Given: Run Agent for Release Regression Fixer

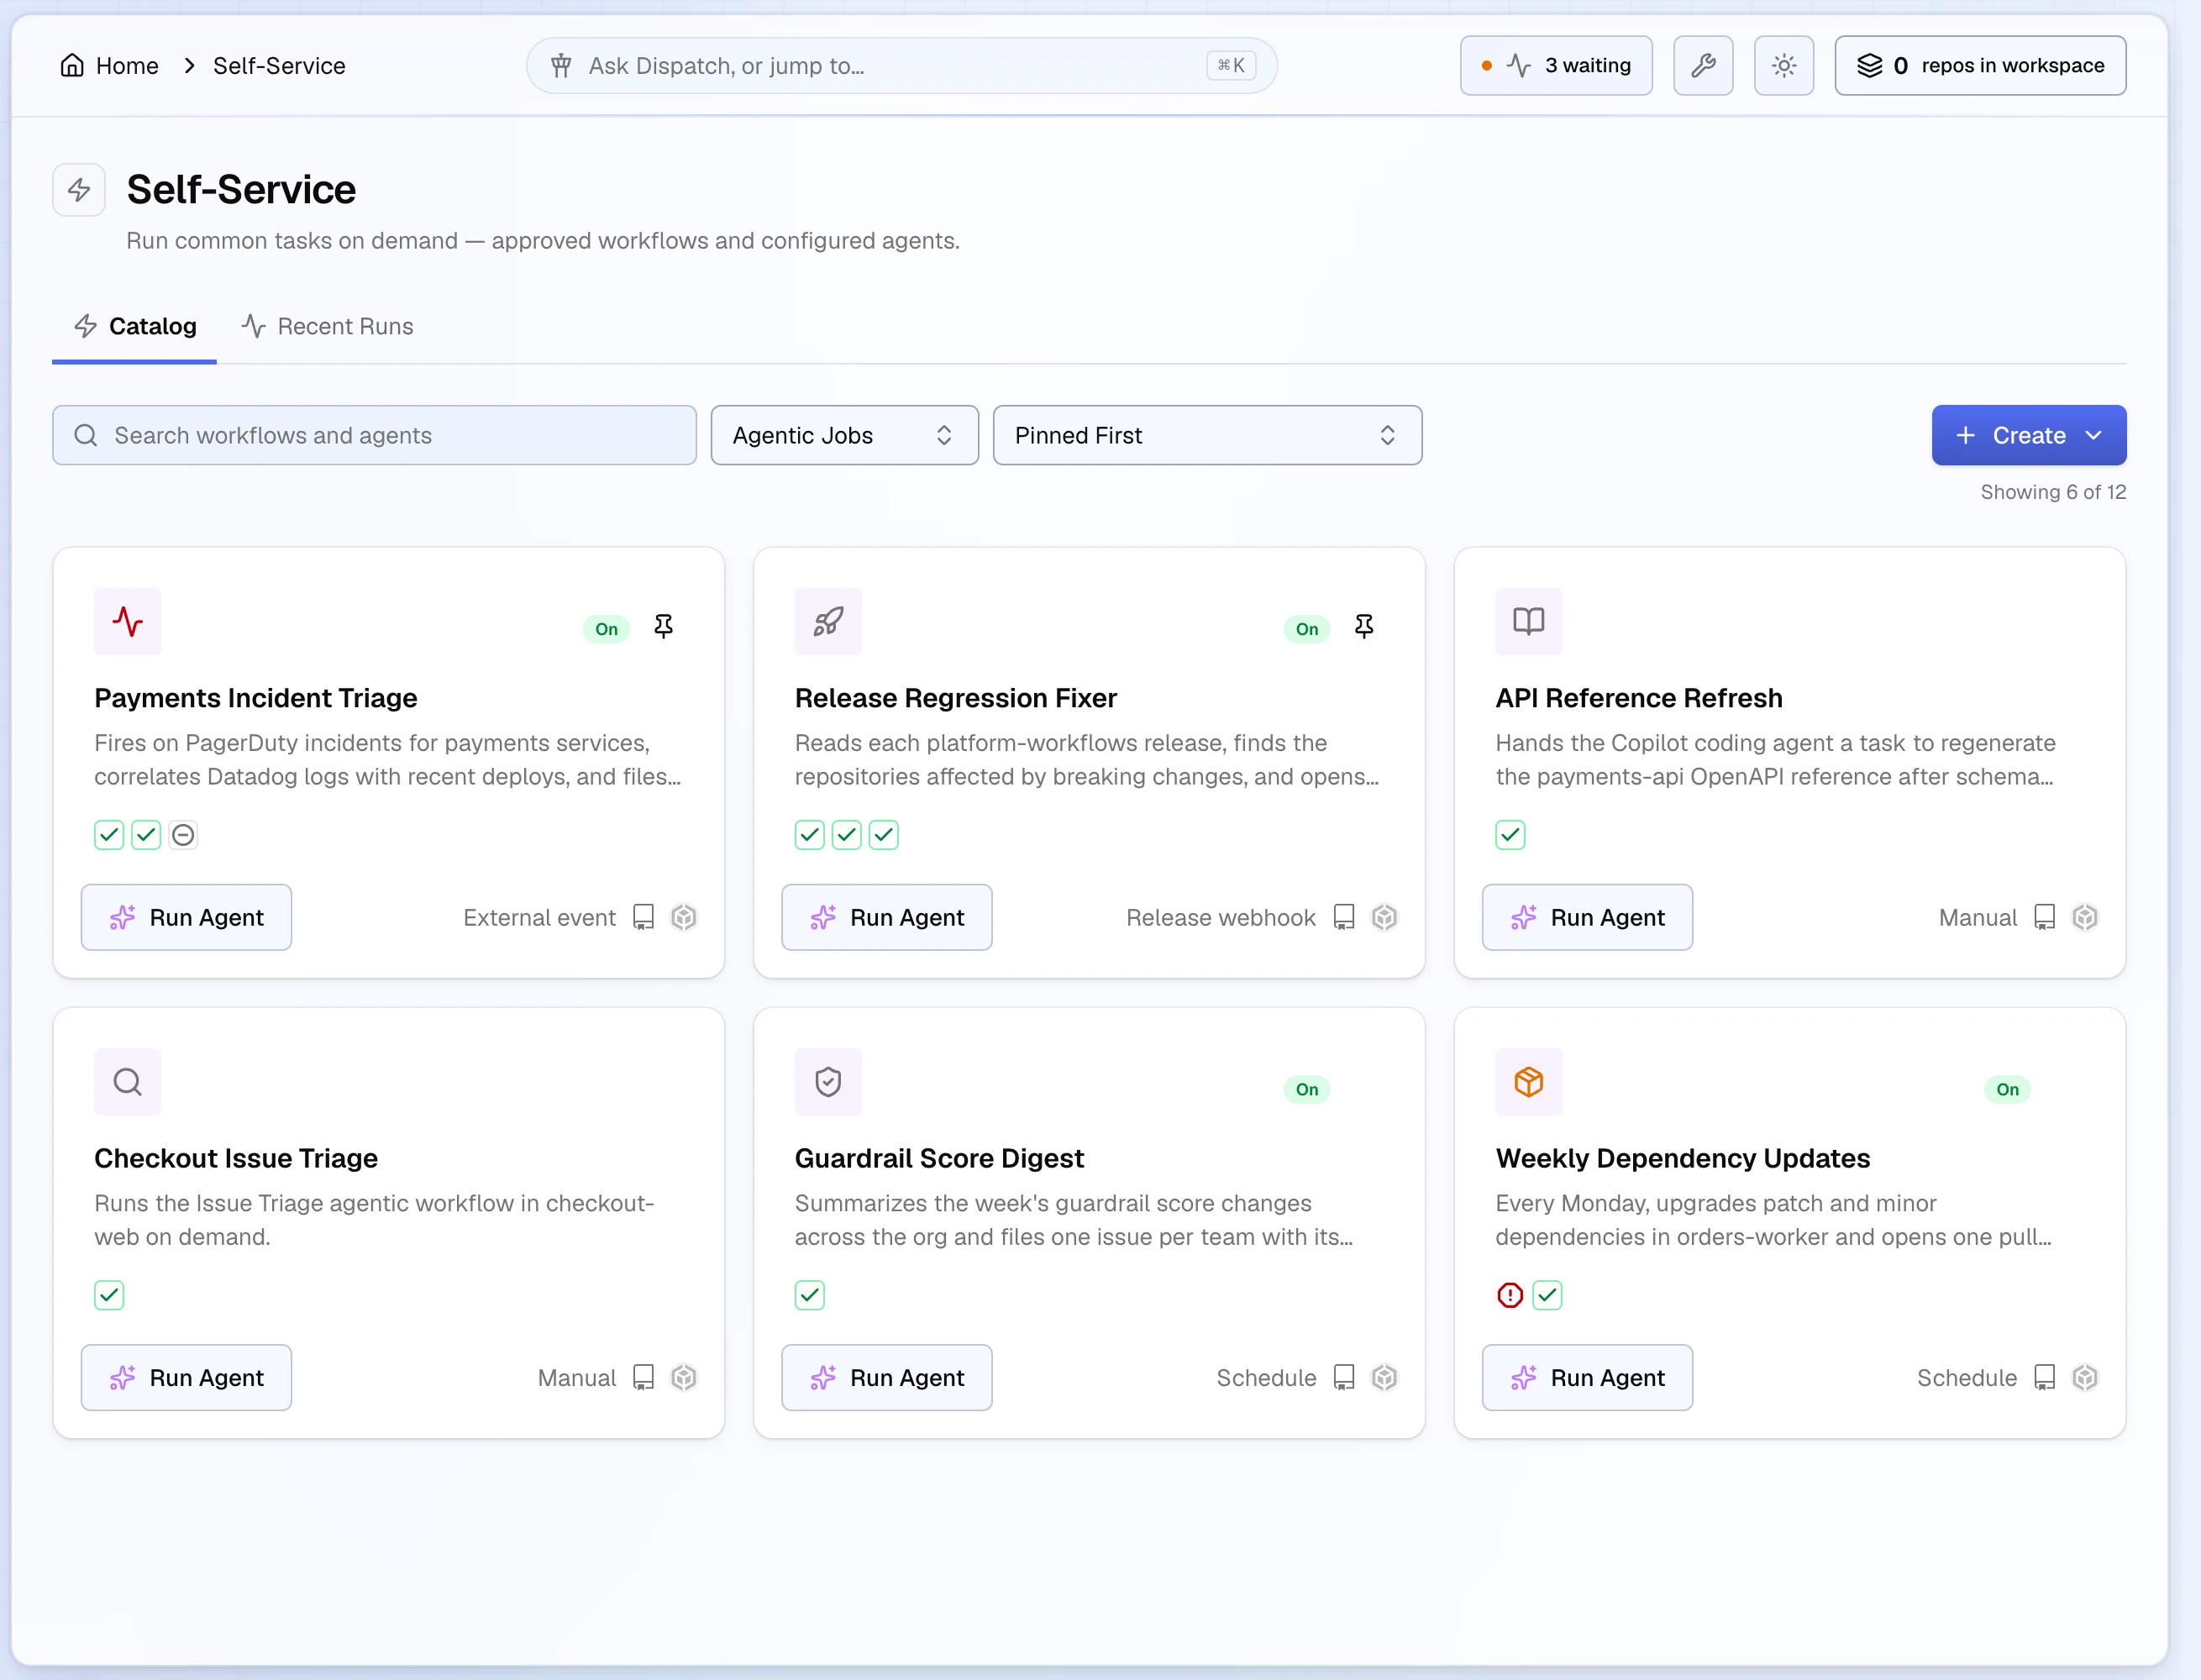Looking at the screenshot, I should 886,917.
